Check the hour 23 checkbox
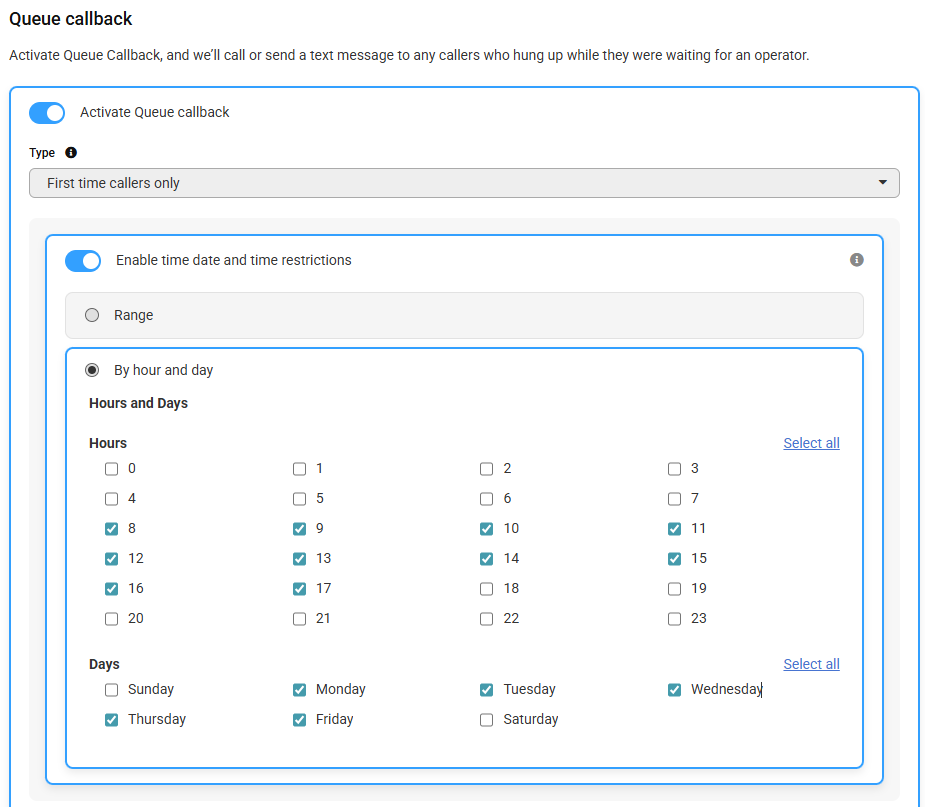The image size is (925, 807). [674, 619]
